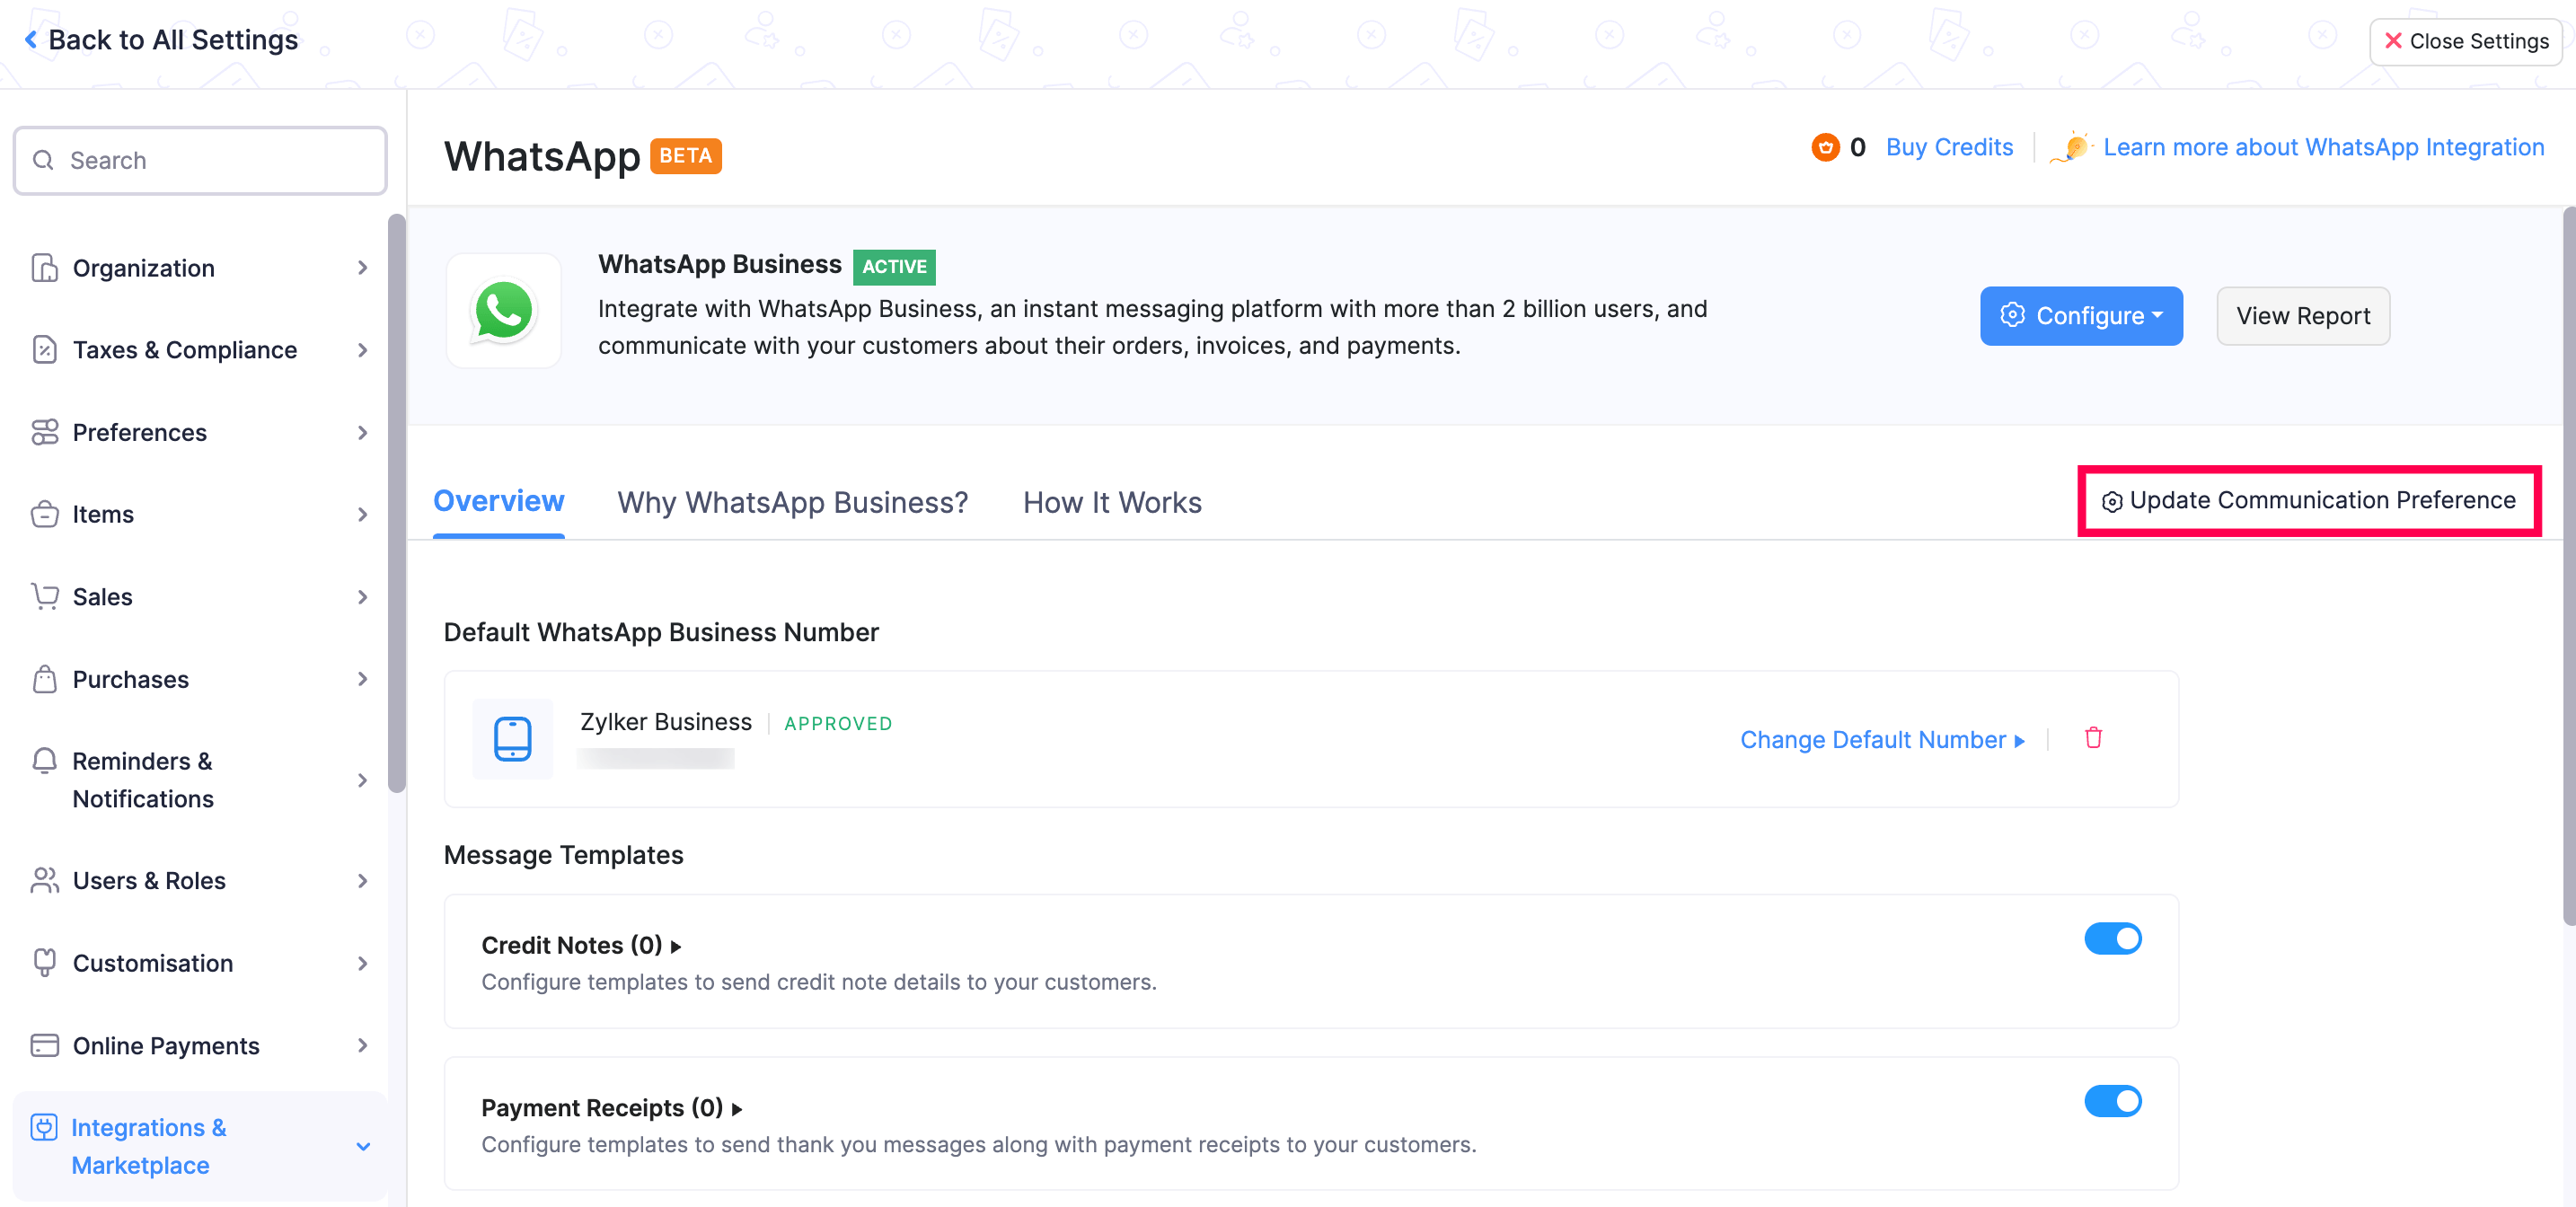2576x1207 pixels.
Task: Open the Buy Credits link
Action: pyautogui.click(x=1948, y=148)
